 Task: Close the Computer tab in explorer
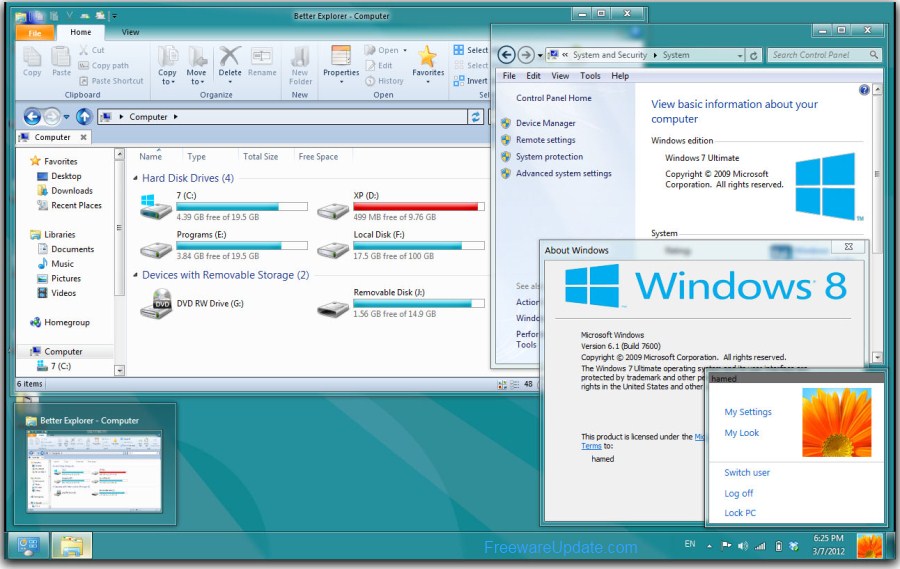click(84, 137)
